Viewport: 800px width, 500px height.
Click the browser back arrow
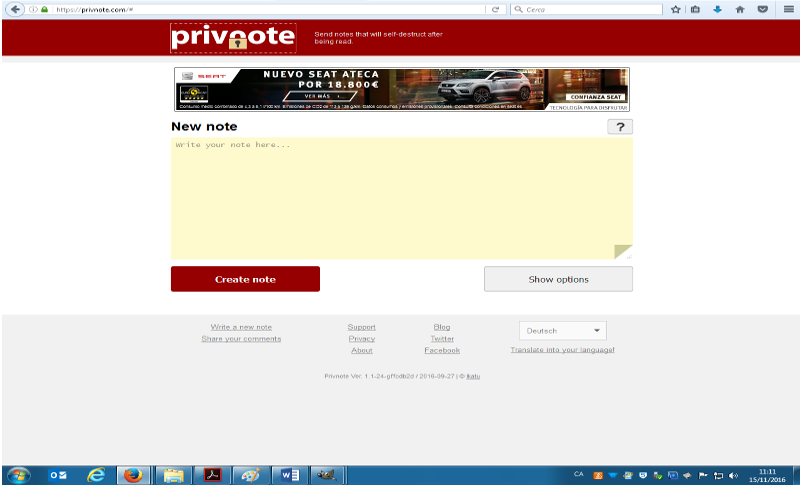click(15, 9)
